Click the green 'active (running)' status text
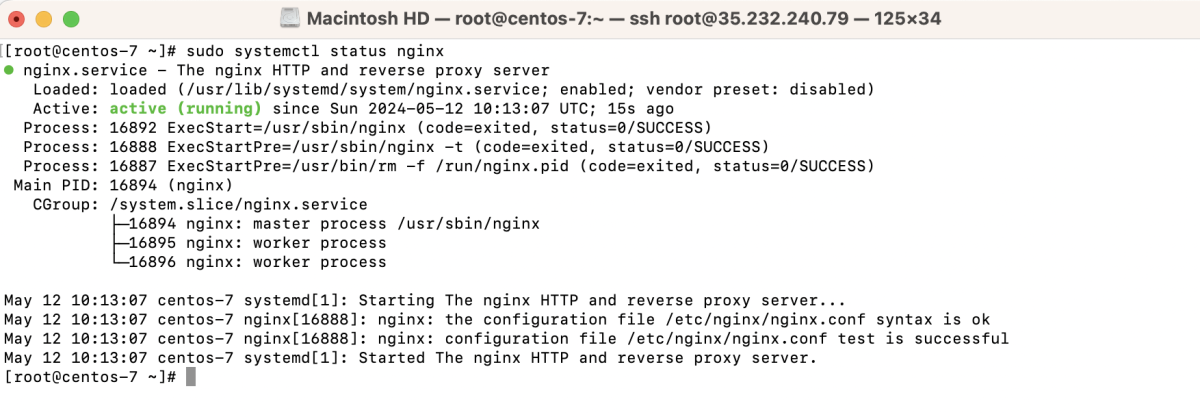1200x419 pixels. click(185, 108)
